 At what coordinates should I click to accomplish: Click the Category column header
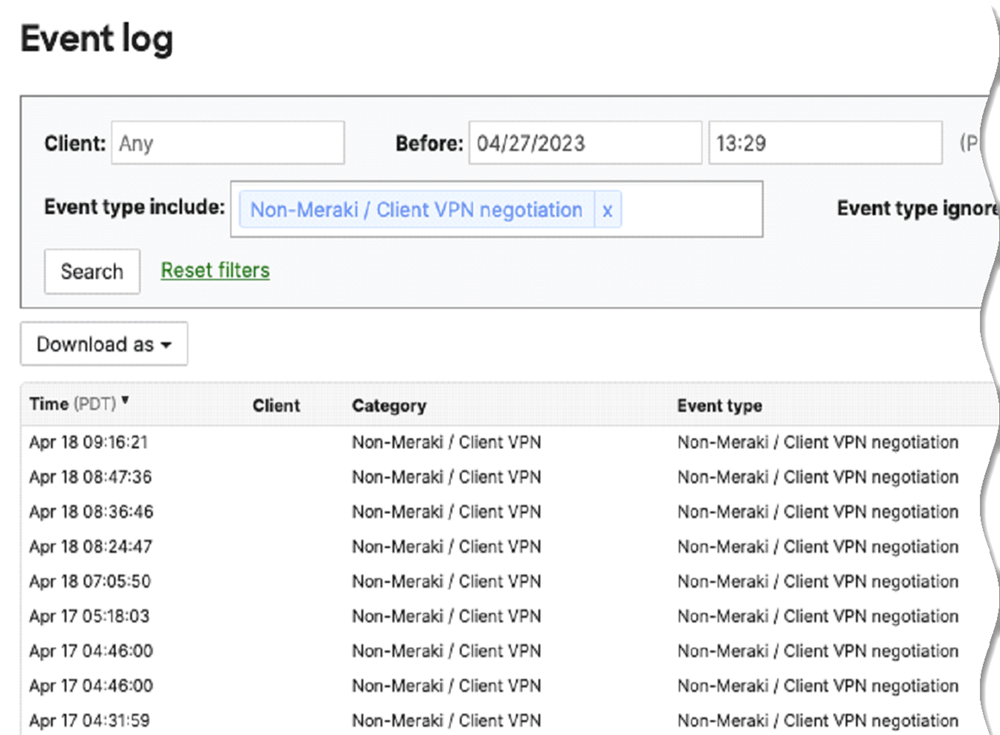click(x=389, y=405)
